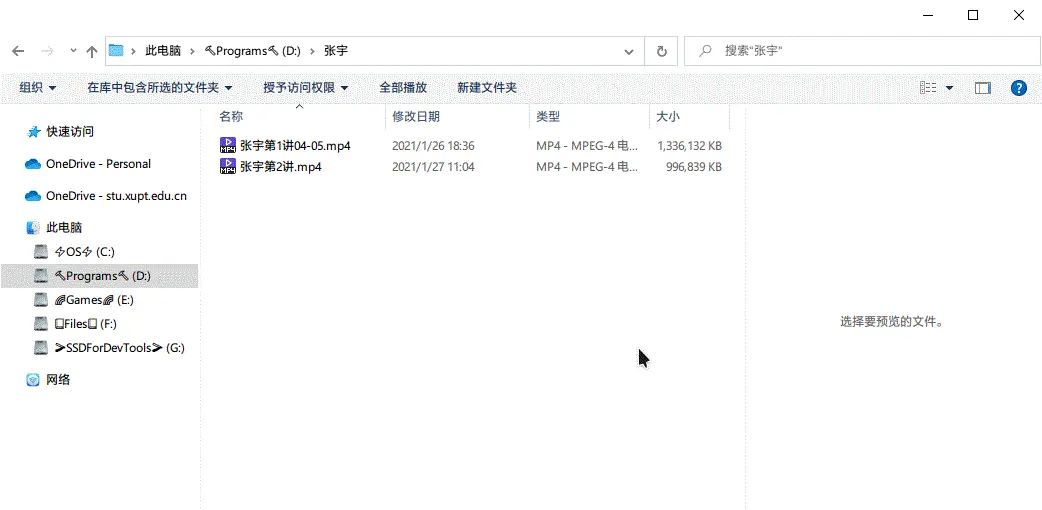Click the type cell of 张宇第2讲.mp4
Image resolution: width=1042 pixels, height=510 pixels.
coord(587,167)
